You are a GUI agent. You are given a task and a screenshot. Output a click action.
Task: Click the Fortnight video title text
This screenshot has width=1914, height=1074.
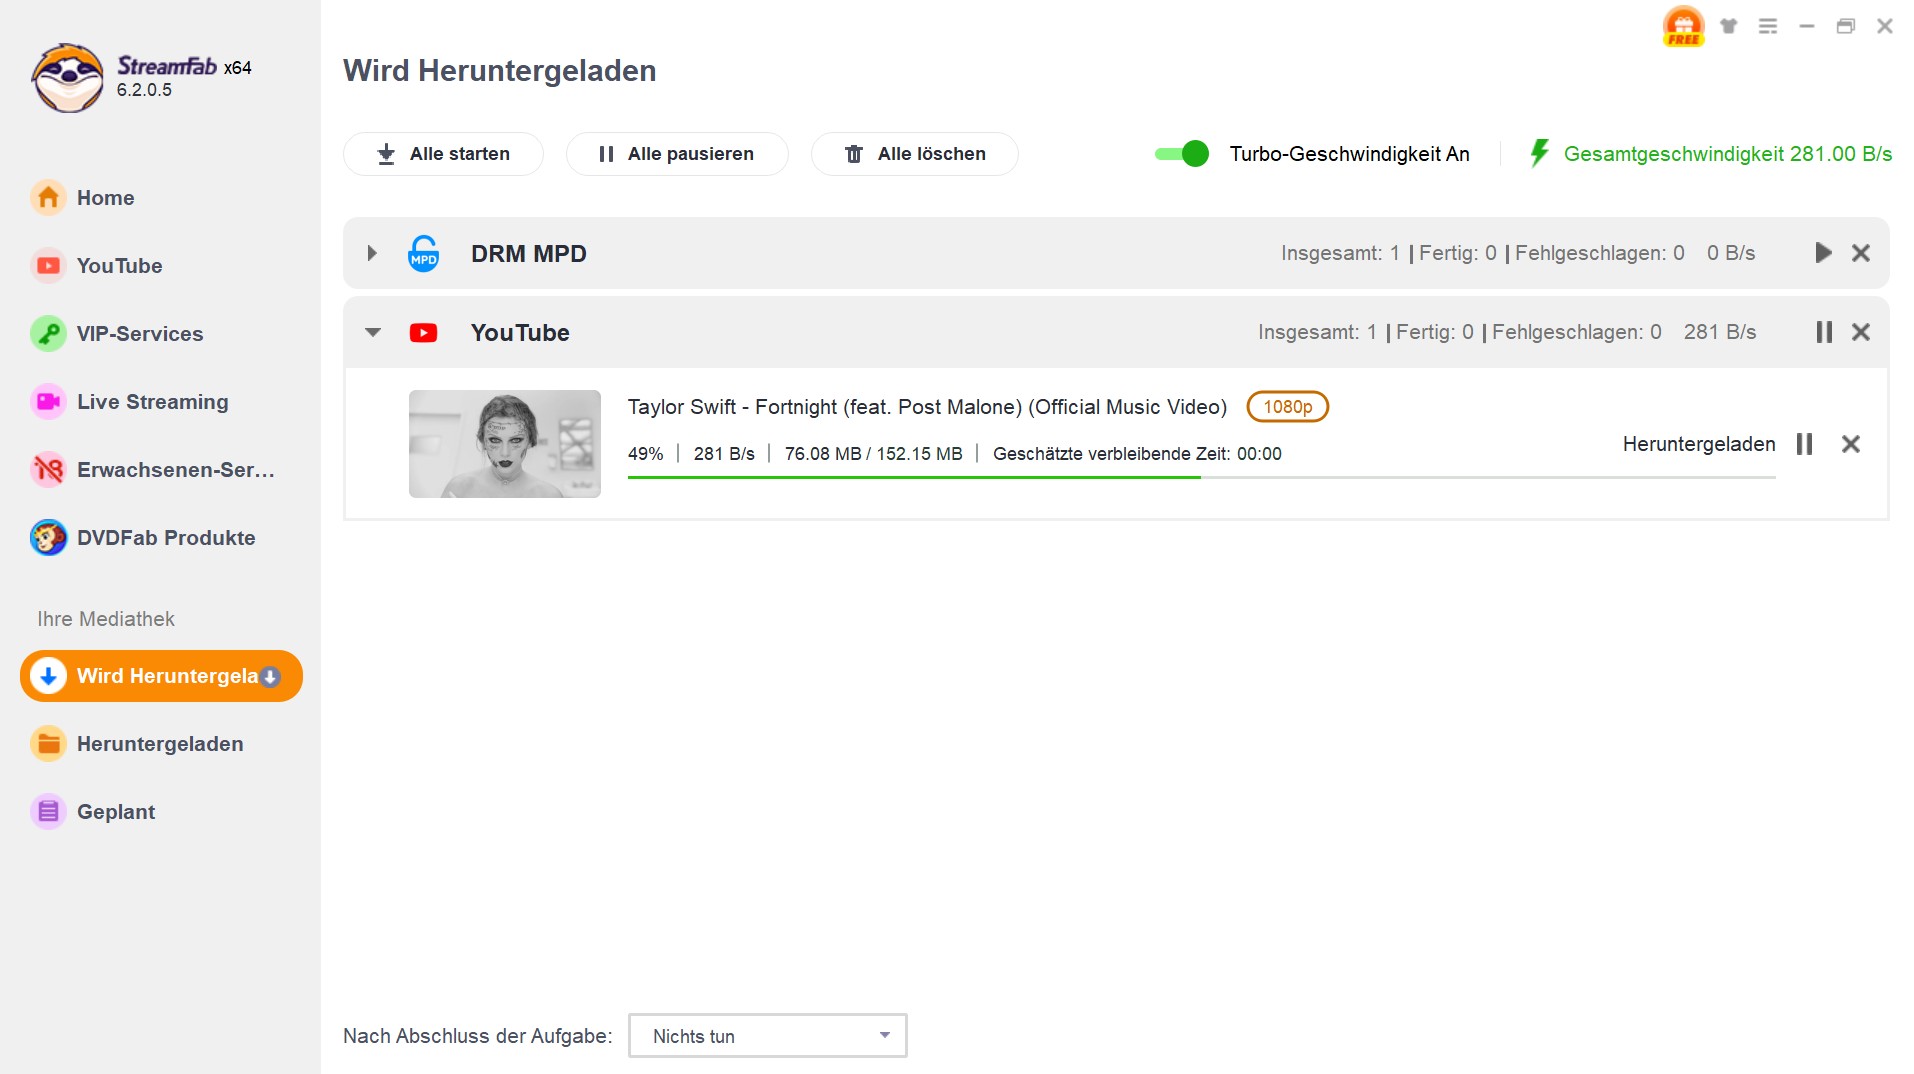927,407
